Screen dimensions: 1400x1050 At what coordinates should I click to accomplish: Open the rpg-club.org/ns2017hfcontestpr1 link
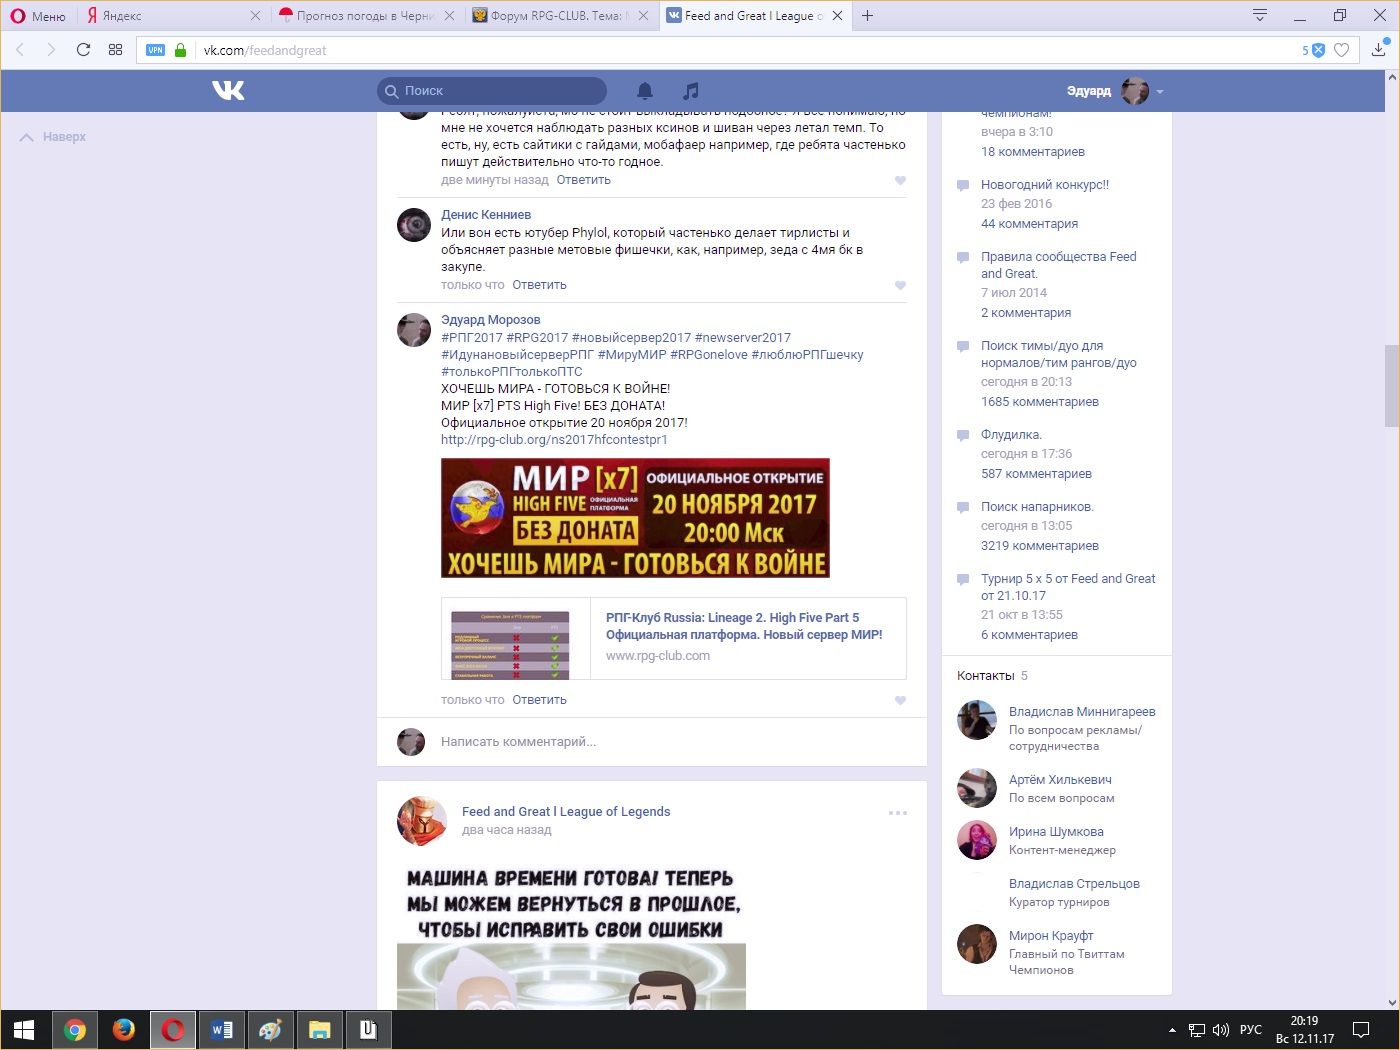(x=554, y=440)
